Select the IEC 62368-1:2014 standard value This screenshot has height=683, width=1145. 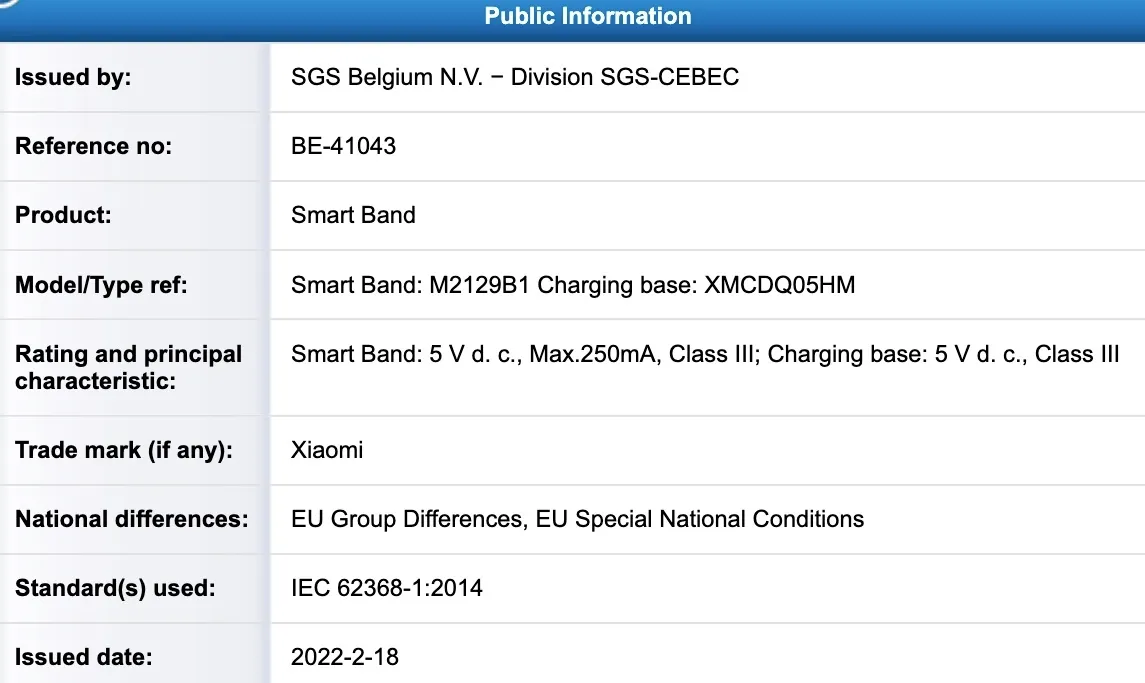coord(386,588)
